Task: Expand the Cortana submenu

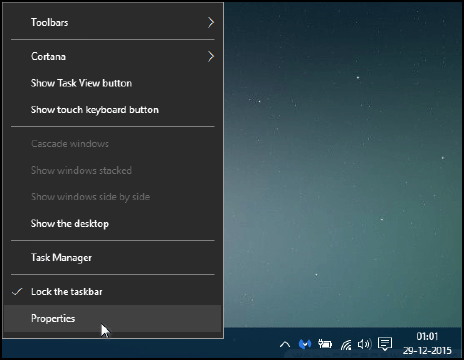Action: coord(113,56)
